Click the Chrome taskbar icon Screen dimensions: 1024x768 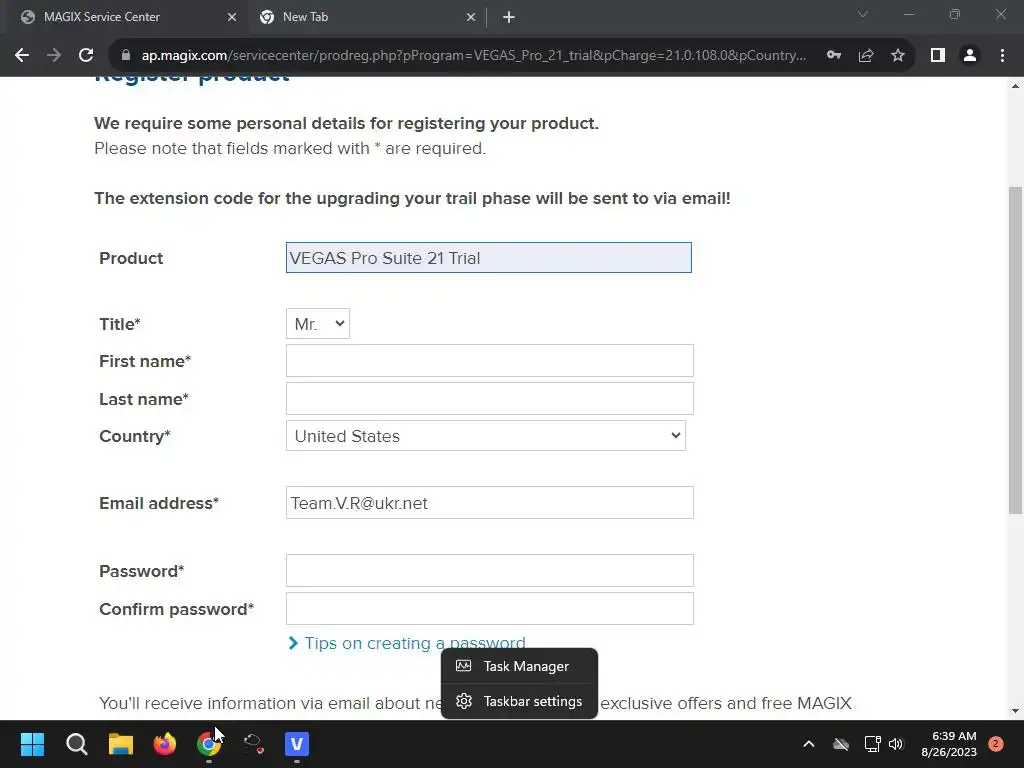[208, 744]
